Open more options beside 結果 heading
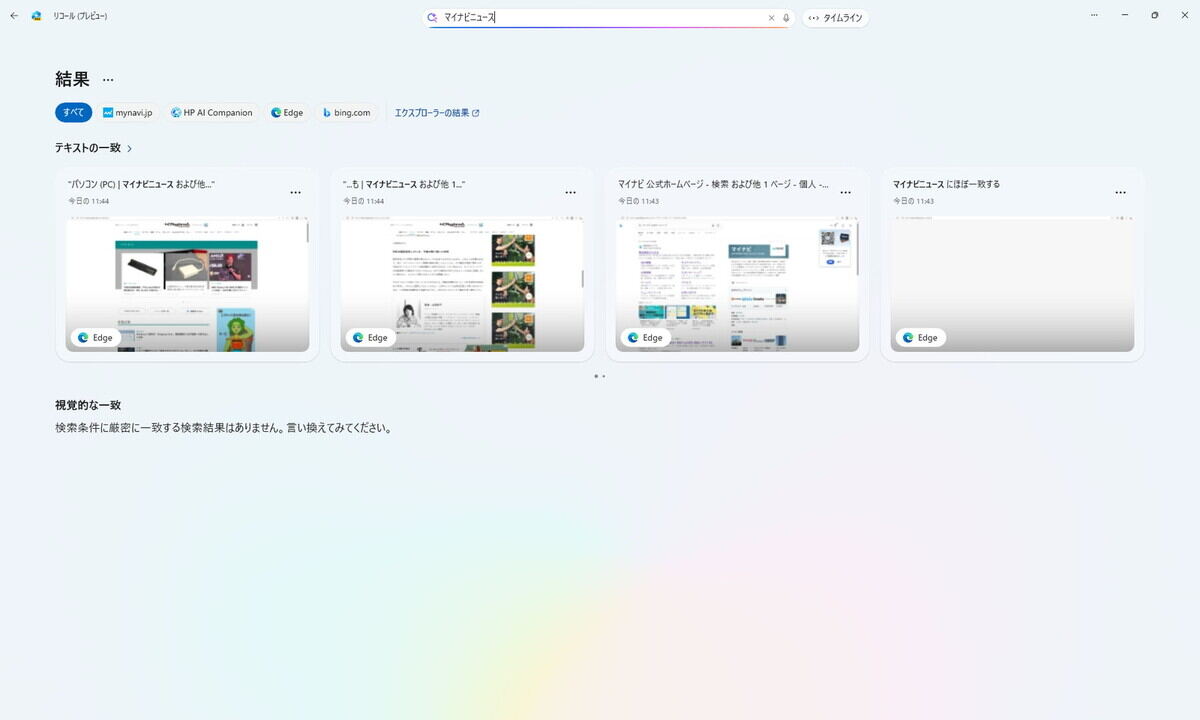Image resolution: width=1200 pixels, height=720 pixels. [108, 80]
